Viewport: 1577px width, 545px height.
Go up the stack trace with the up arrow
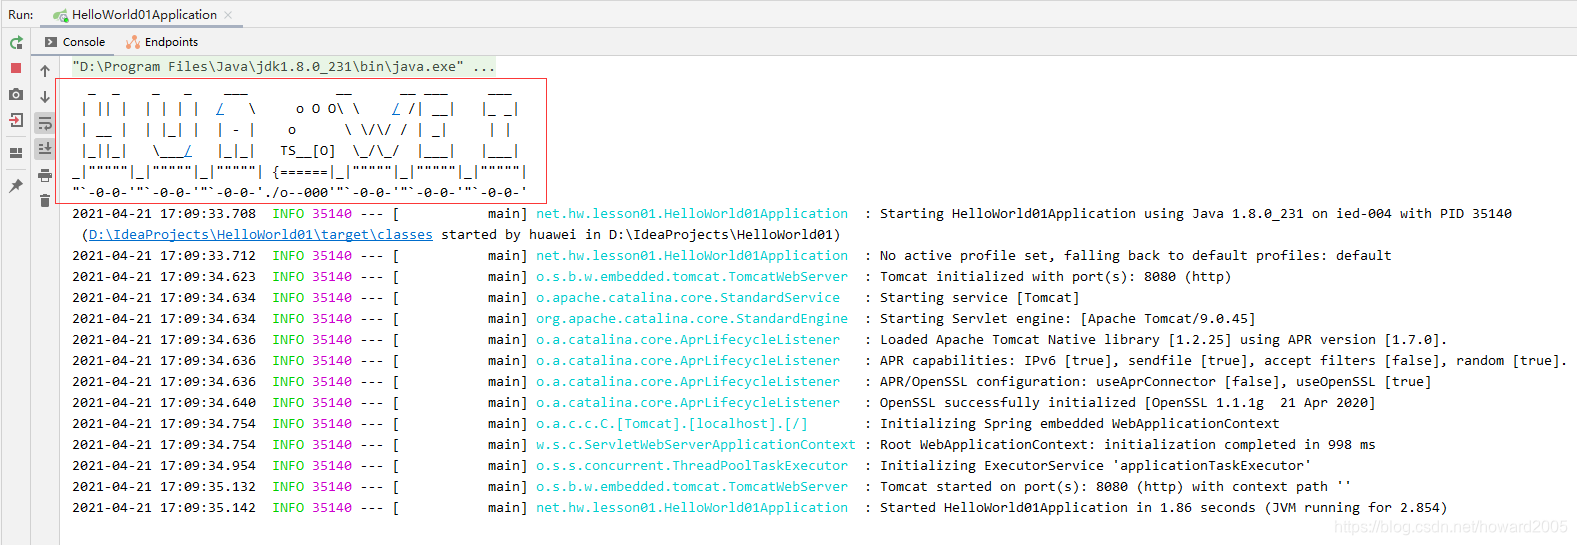point(45,71)
